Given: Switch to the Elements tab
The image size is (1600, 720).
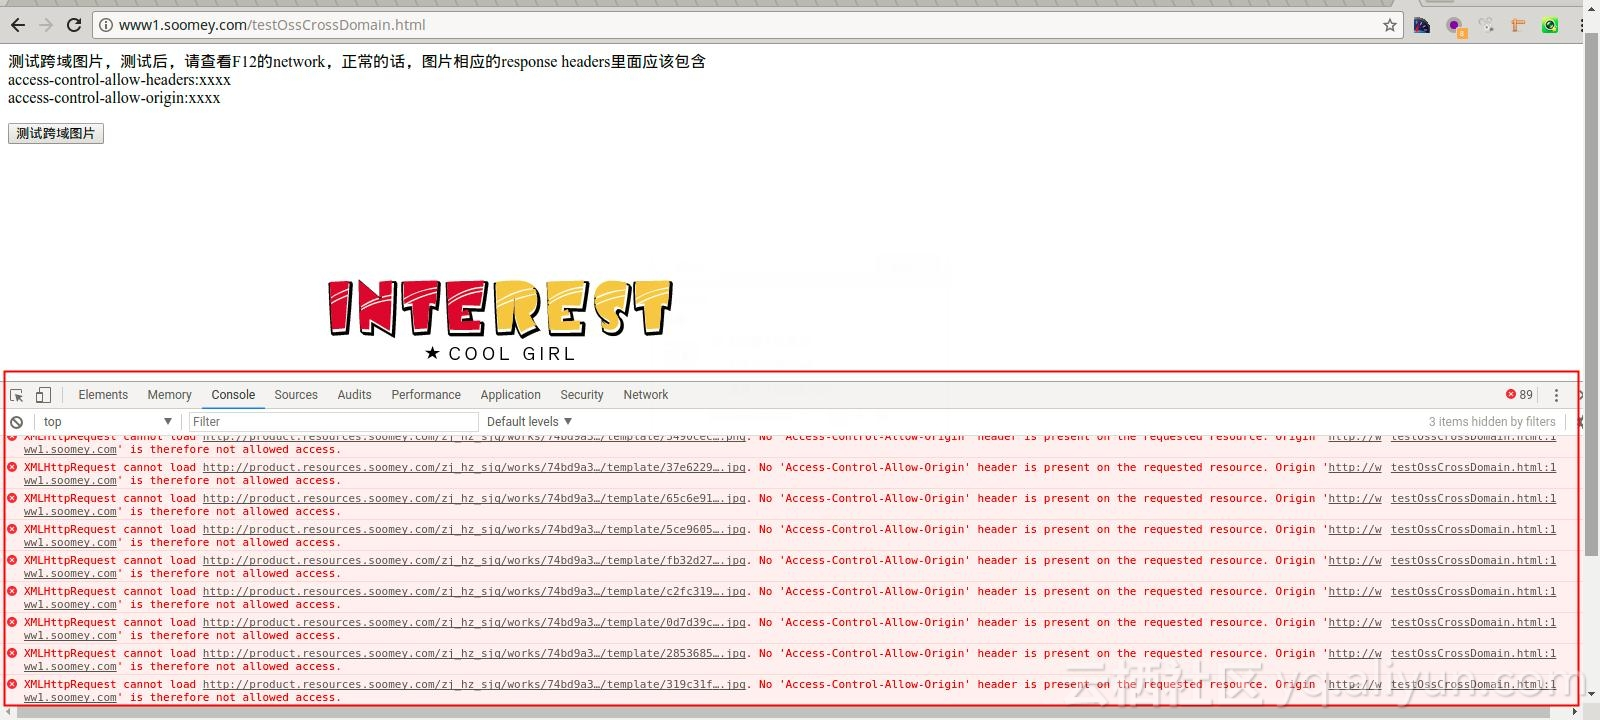Looking at the screenshot, I should coord(103,395).
